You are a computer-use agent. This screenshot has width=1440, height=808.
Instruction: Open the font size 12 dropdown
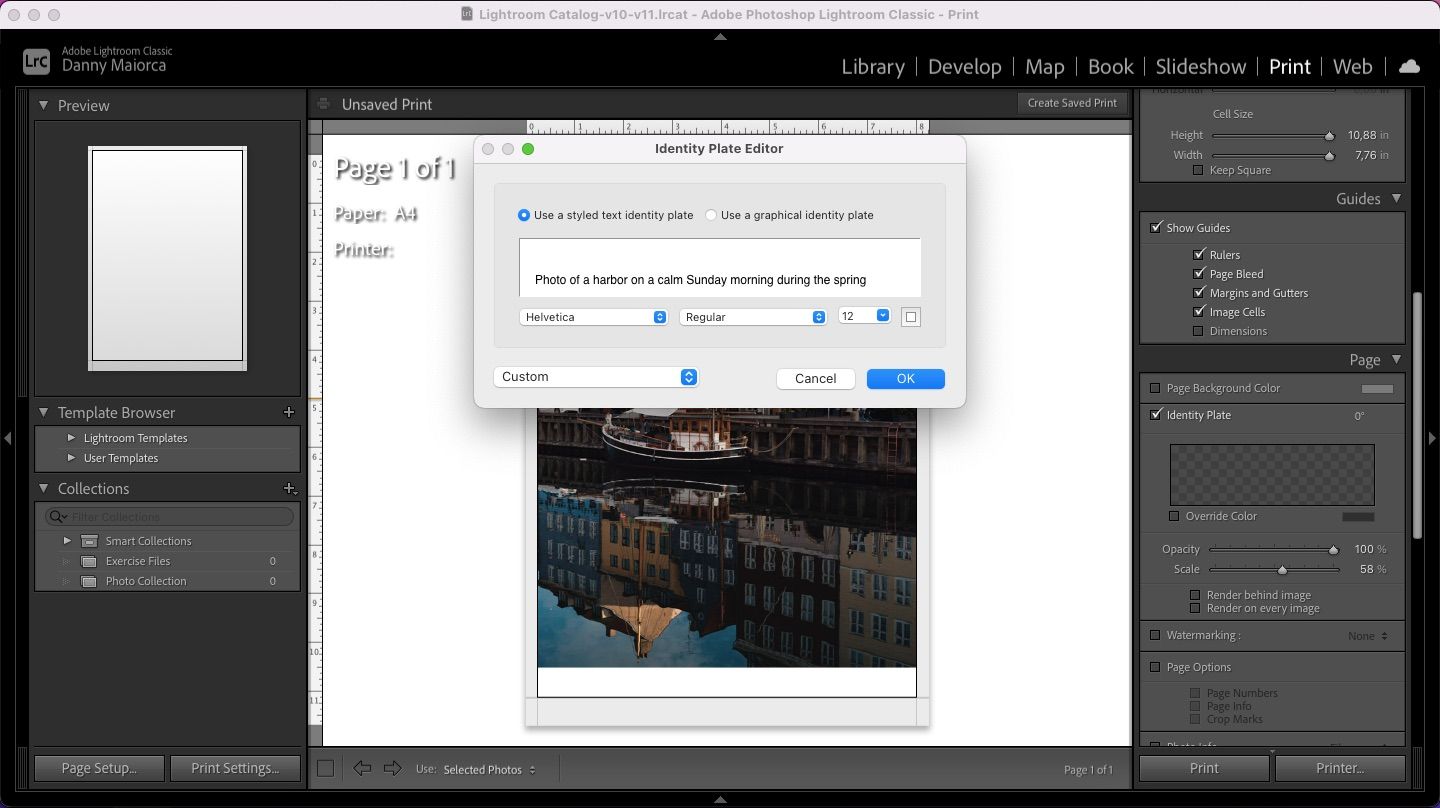point(864,316)
